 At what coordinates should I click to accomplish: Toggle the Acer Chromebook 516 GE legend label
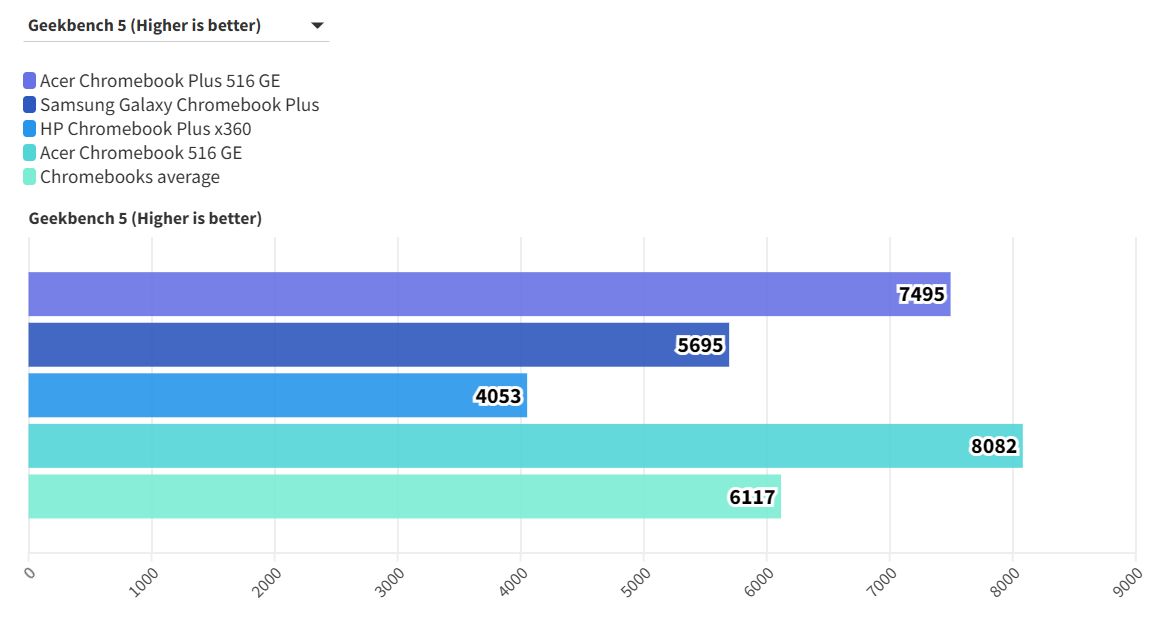tap(140, 153)
